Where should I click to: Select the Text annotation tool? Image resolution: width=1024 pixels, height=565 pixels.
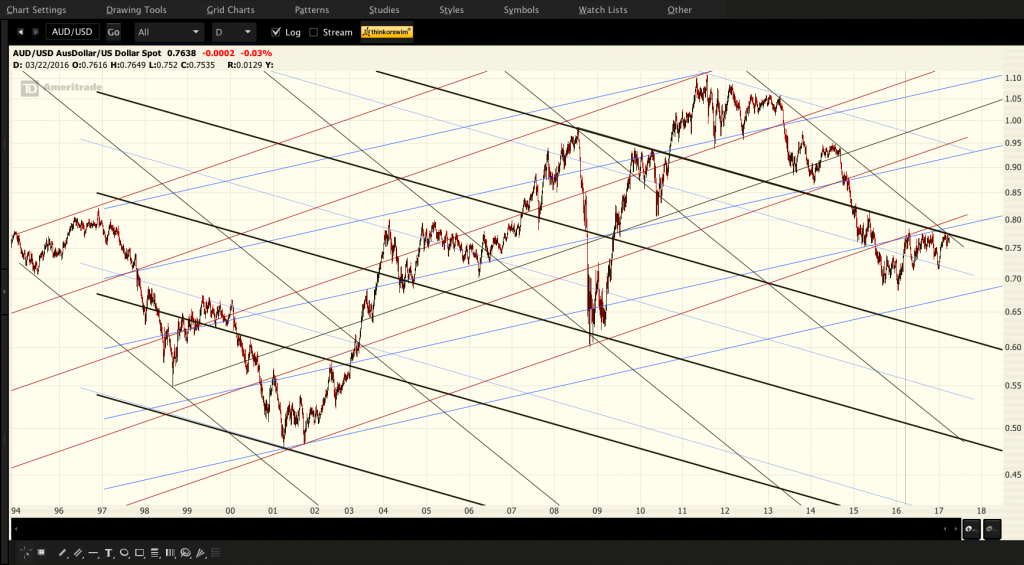point(108,553)
